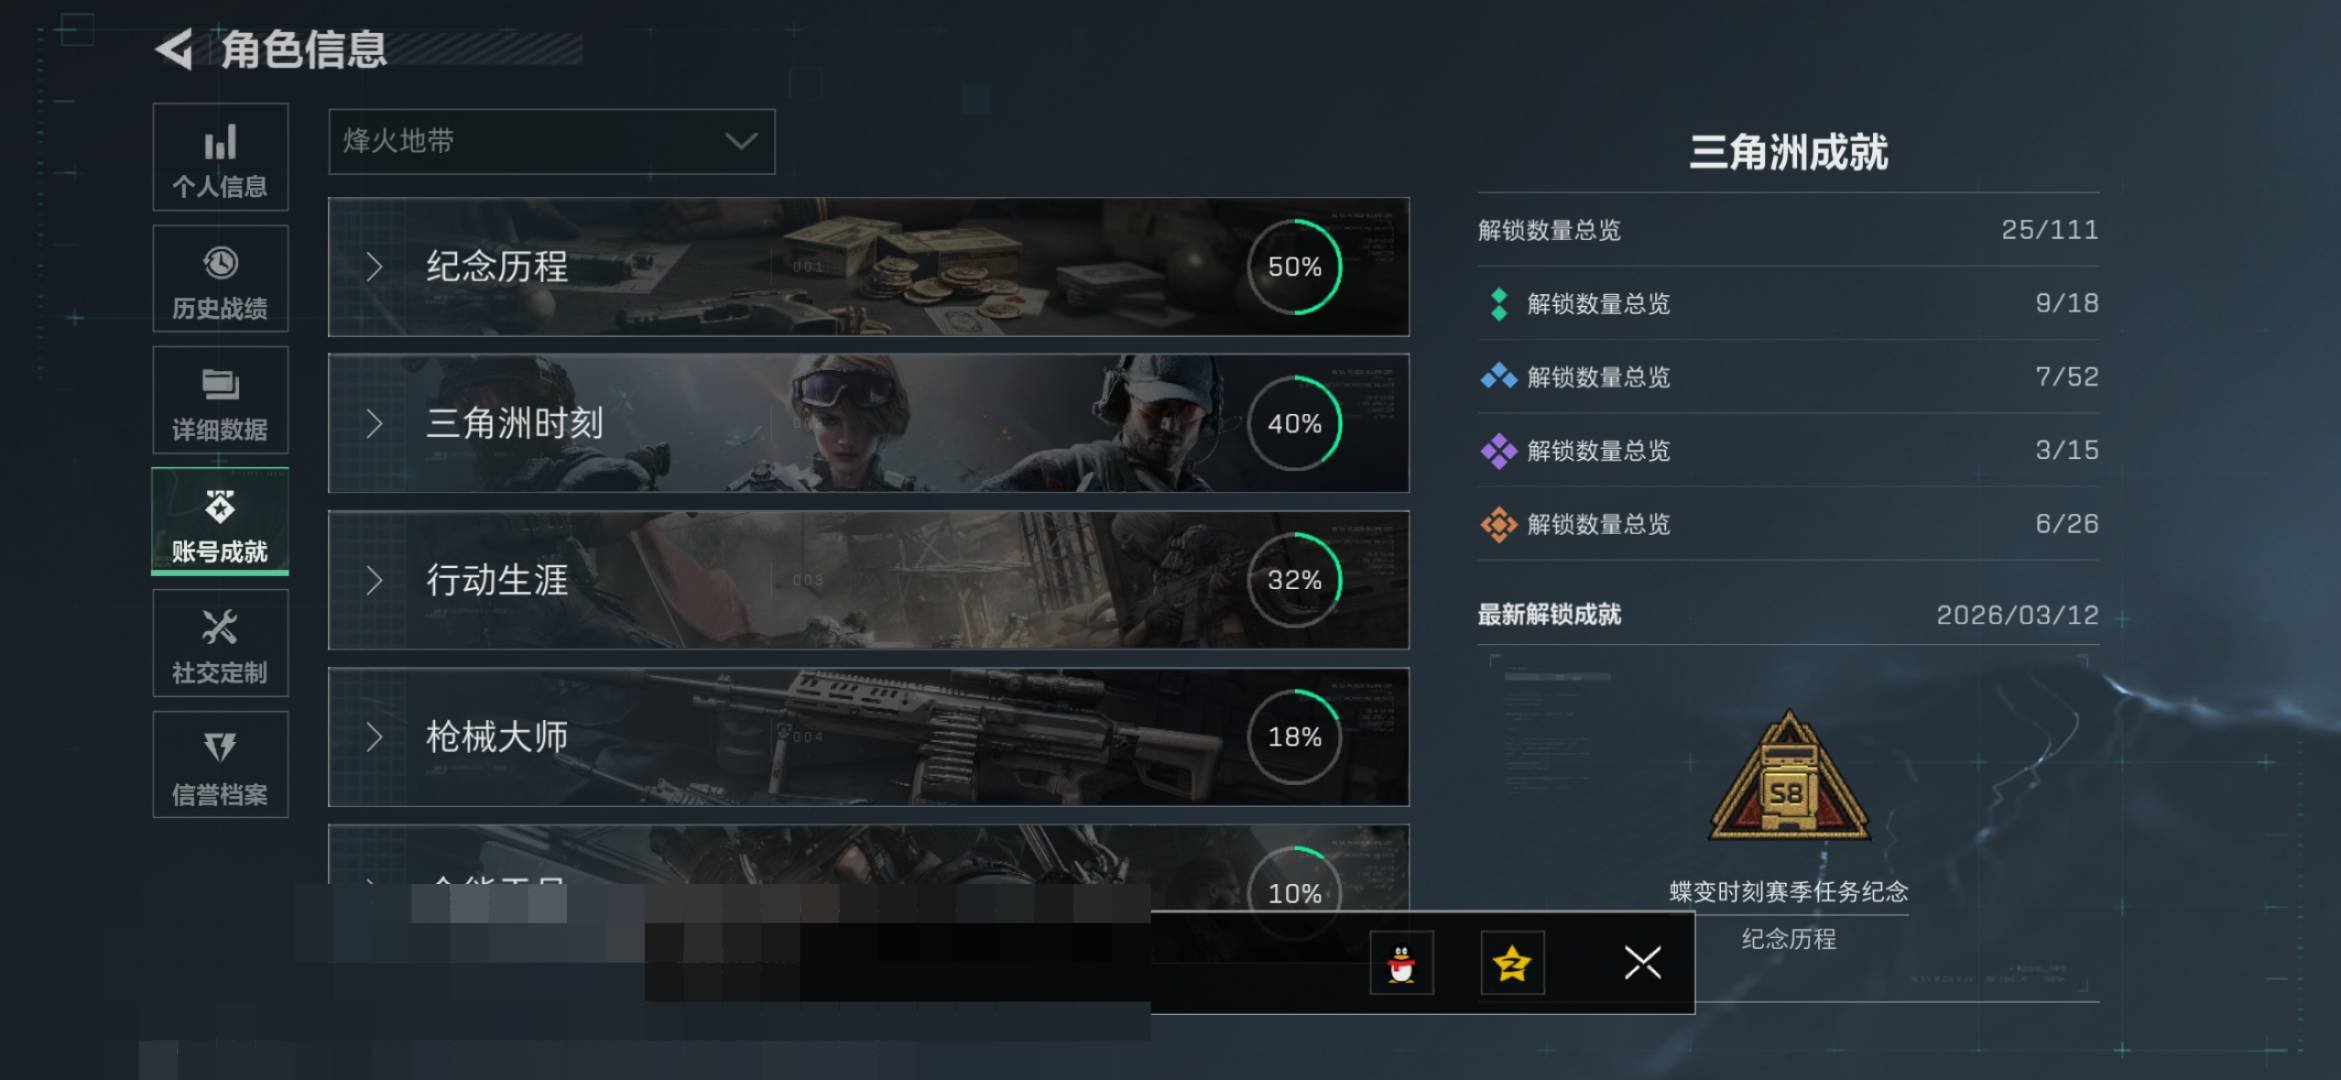Open the 蝶变时刻赛季任务纪念 achievement link
This screenshot has height=1080, width=2341.
(x=1789, y=892)
